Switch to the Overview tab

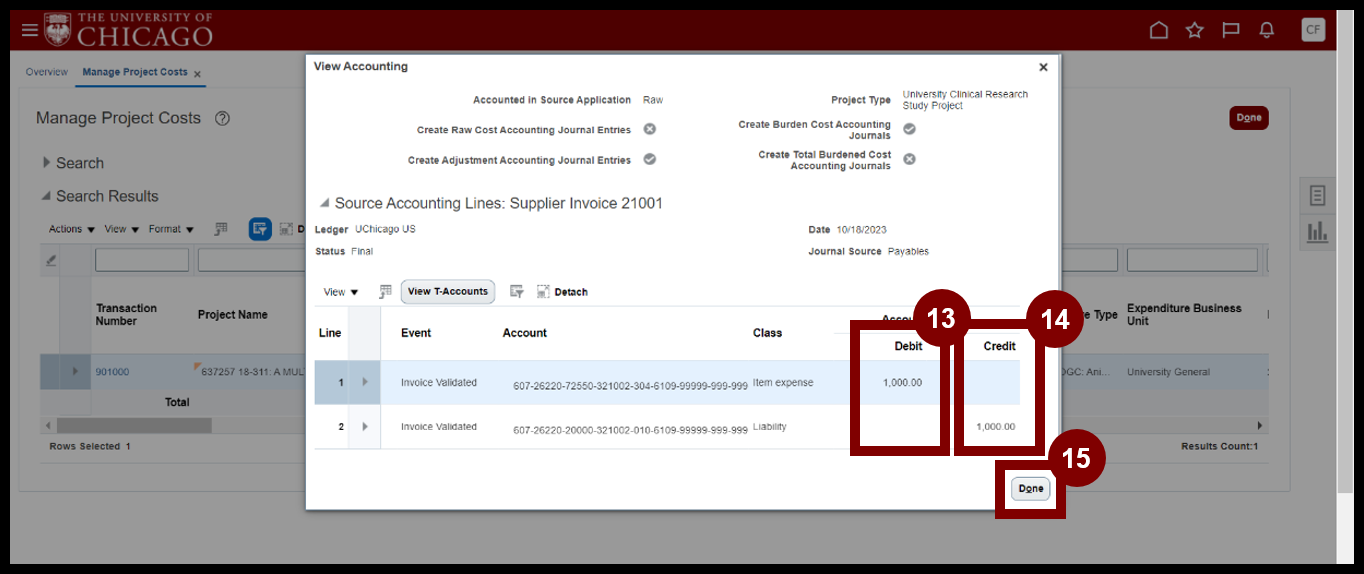click(x=47, y=72)
